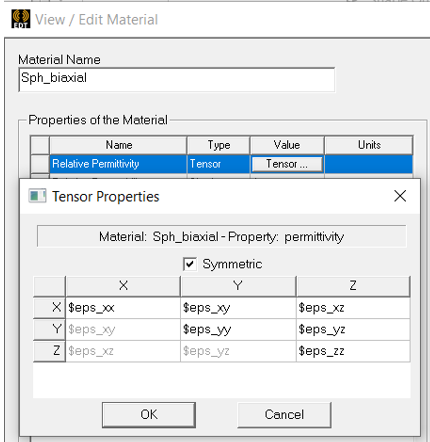
Task: Click the greyed $eps_yz cell in row Z
Action: point(238,351)
